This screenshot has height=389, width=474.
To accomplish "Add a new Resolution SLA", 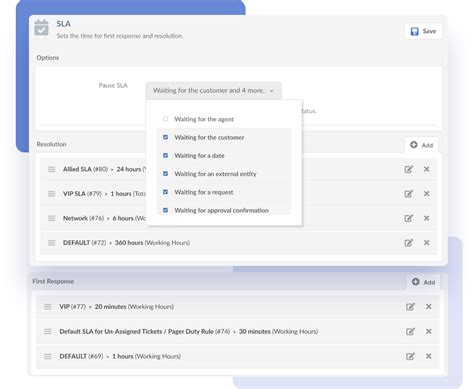I will click(x=422, y=145).
